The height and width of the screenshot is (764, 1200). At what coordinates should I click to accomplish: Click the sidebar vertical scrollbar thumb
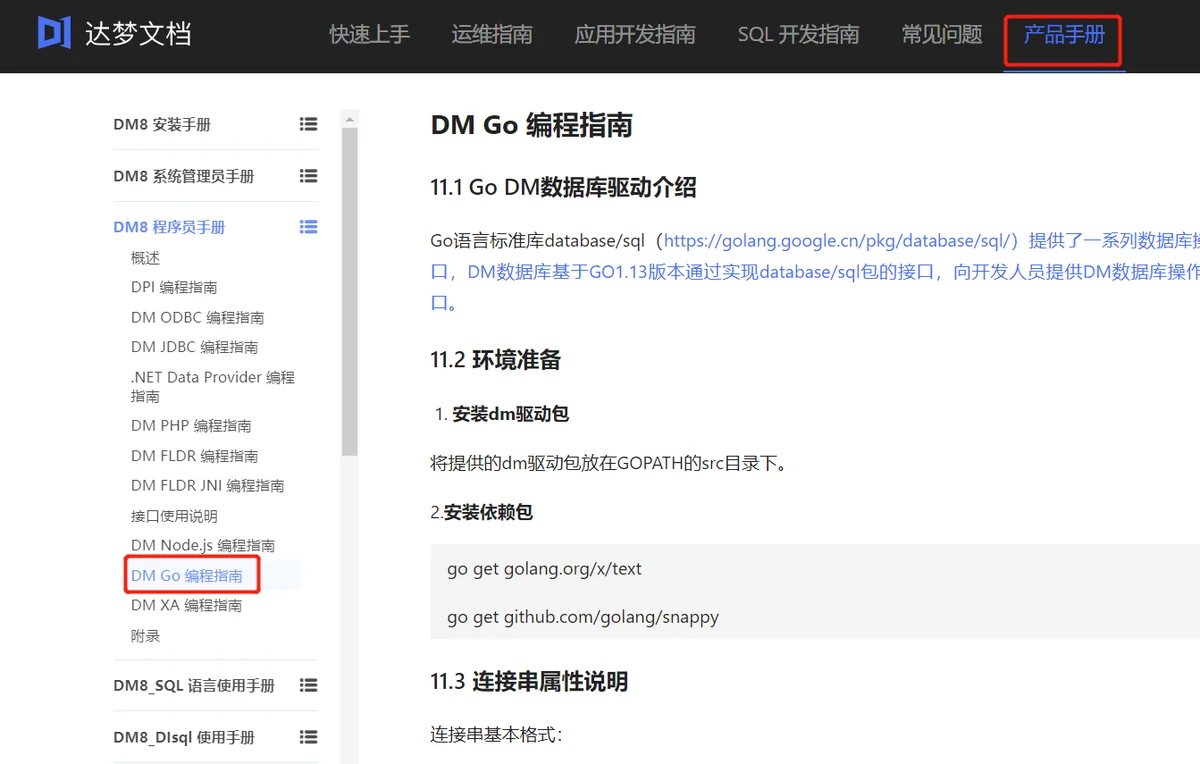tap(349, 292)
